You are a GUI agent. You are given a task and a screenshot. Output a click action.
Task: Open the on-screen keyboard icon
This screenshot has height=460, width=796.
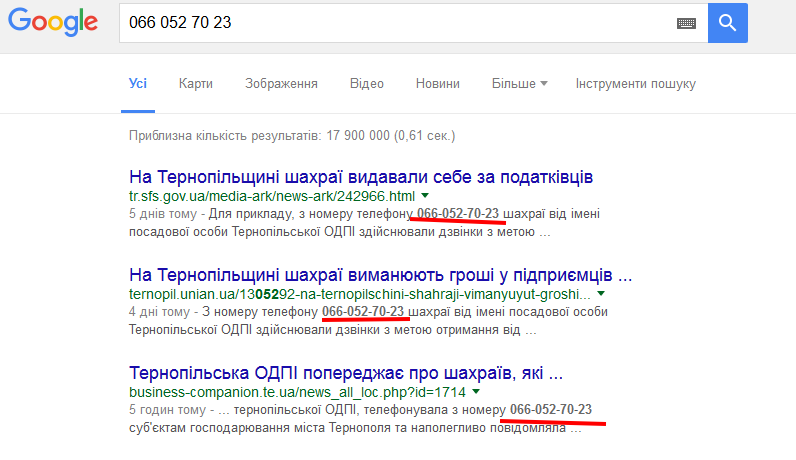pyautogui.click(x=686, y=23)
